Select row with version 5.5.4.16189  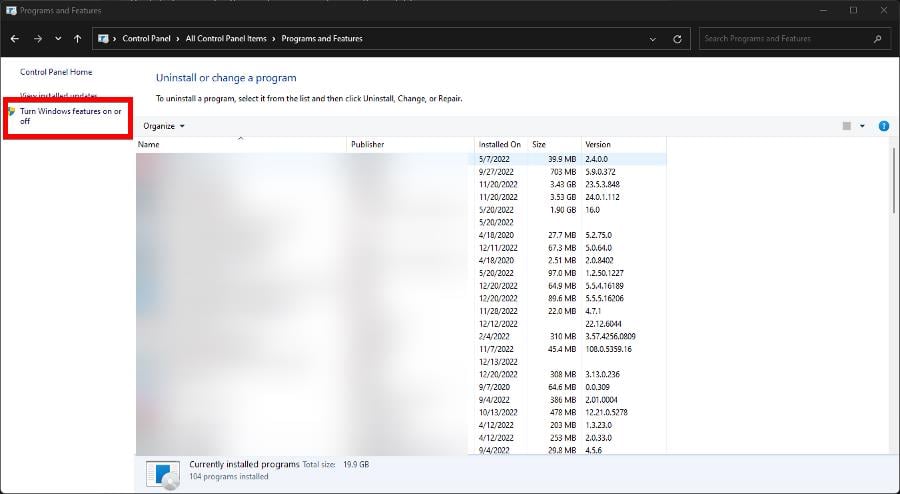[401, 286]
